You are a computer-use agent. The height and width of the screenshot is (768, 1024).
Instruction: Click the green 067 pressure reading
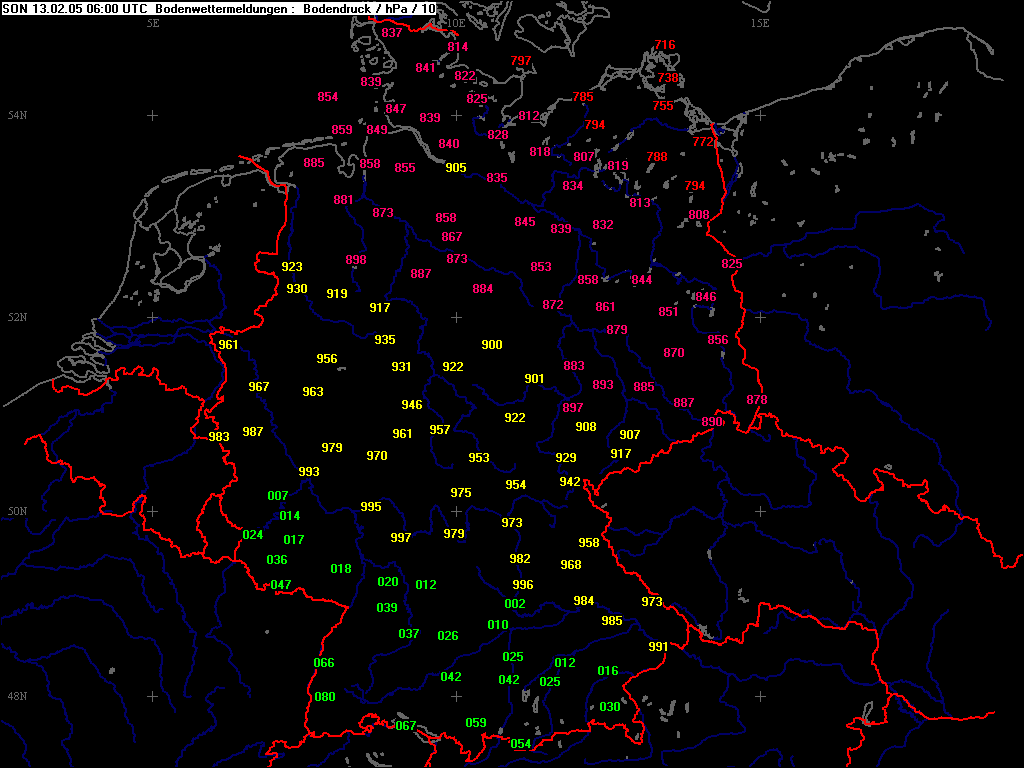coord(406,726)
